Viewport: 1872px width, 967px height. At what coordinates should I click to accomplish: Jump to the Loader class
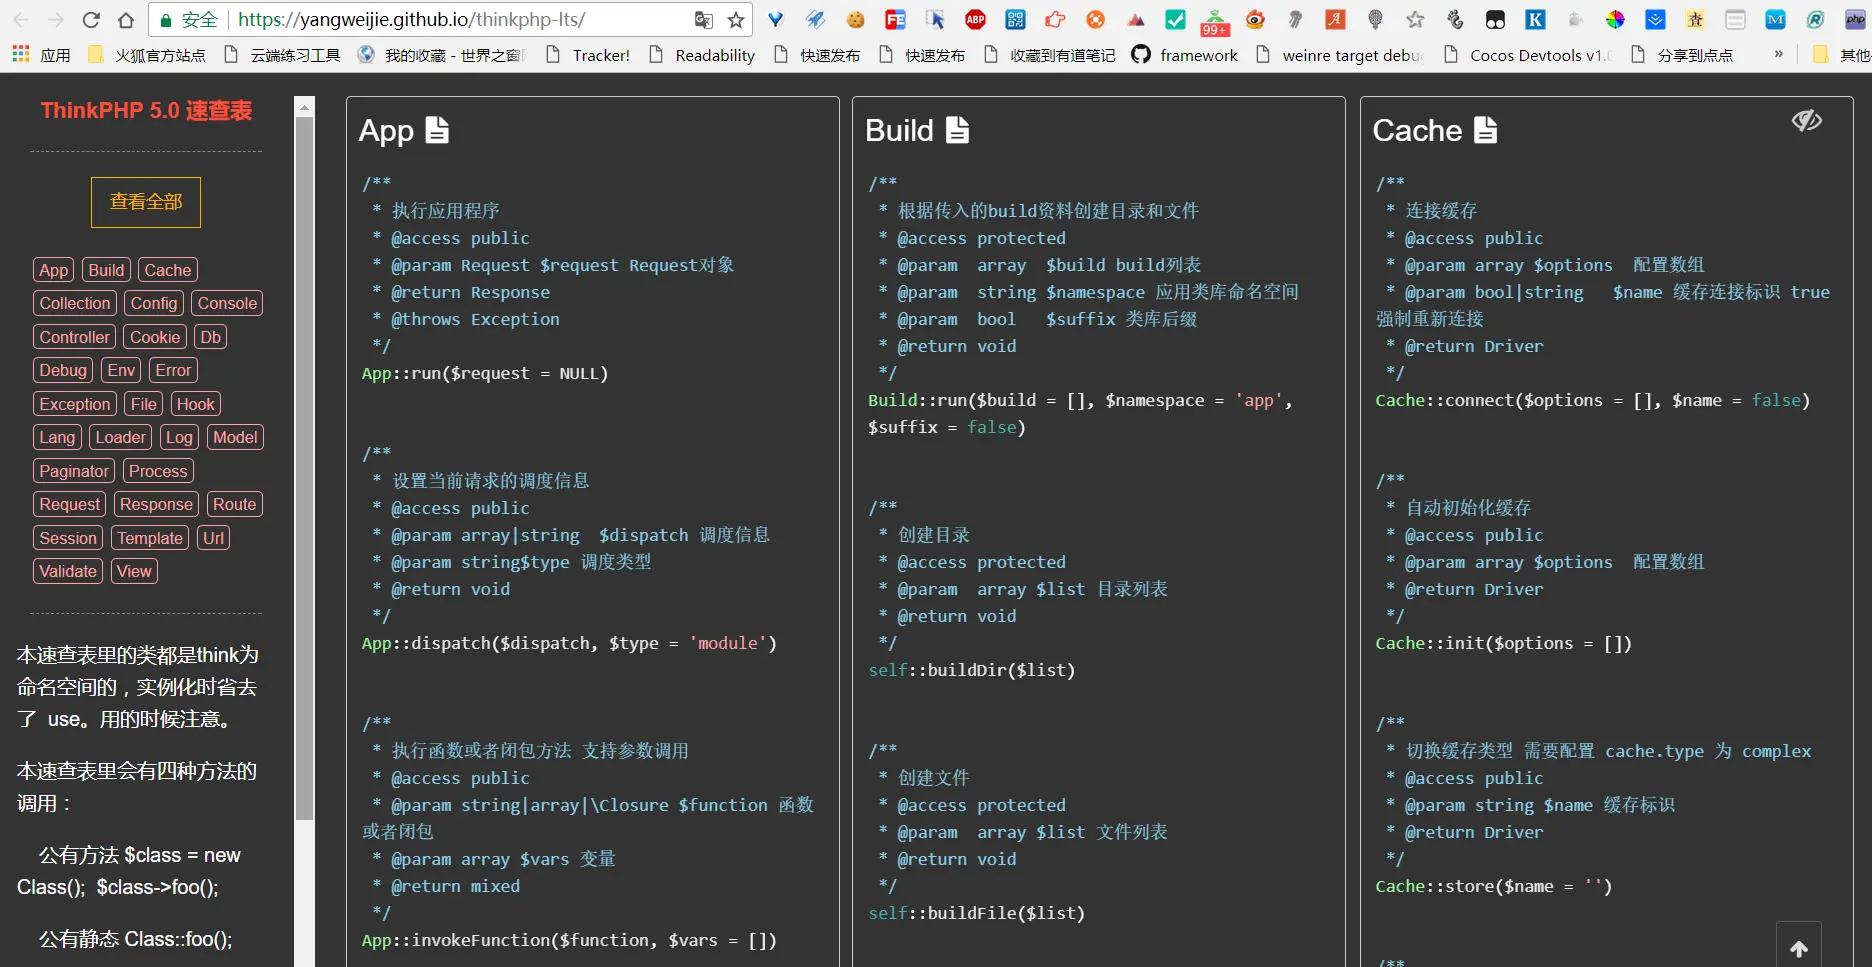[x=120, y=437]
